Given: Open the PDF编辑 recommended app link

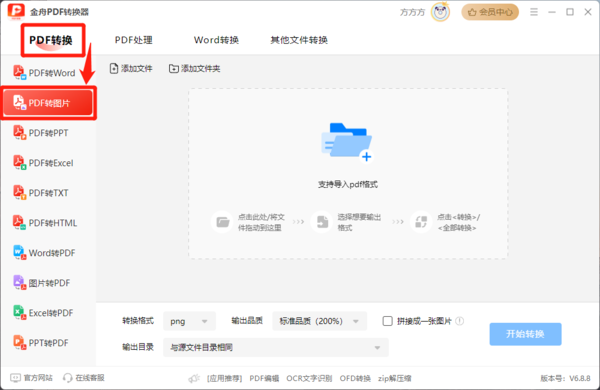Looking at the screenshot, I should coord(264,379).
